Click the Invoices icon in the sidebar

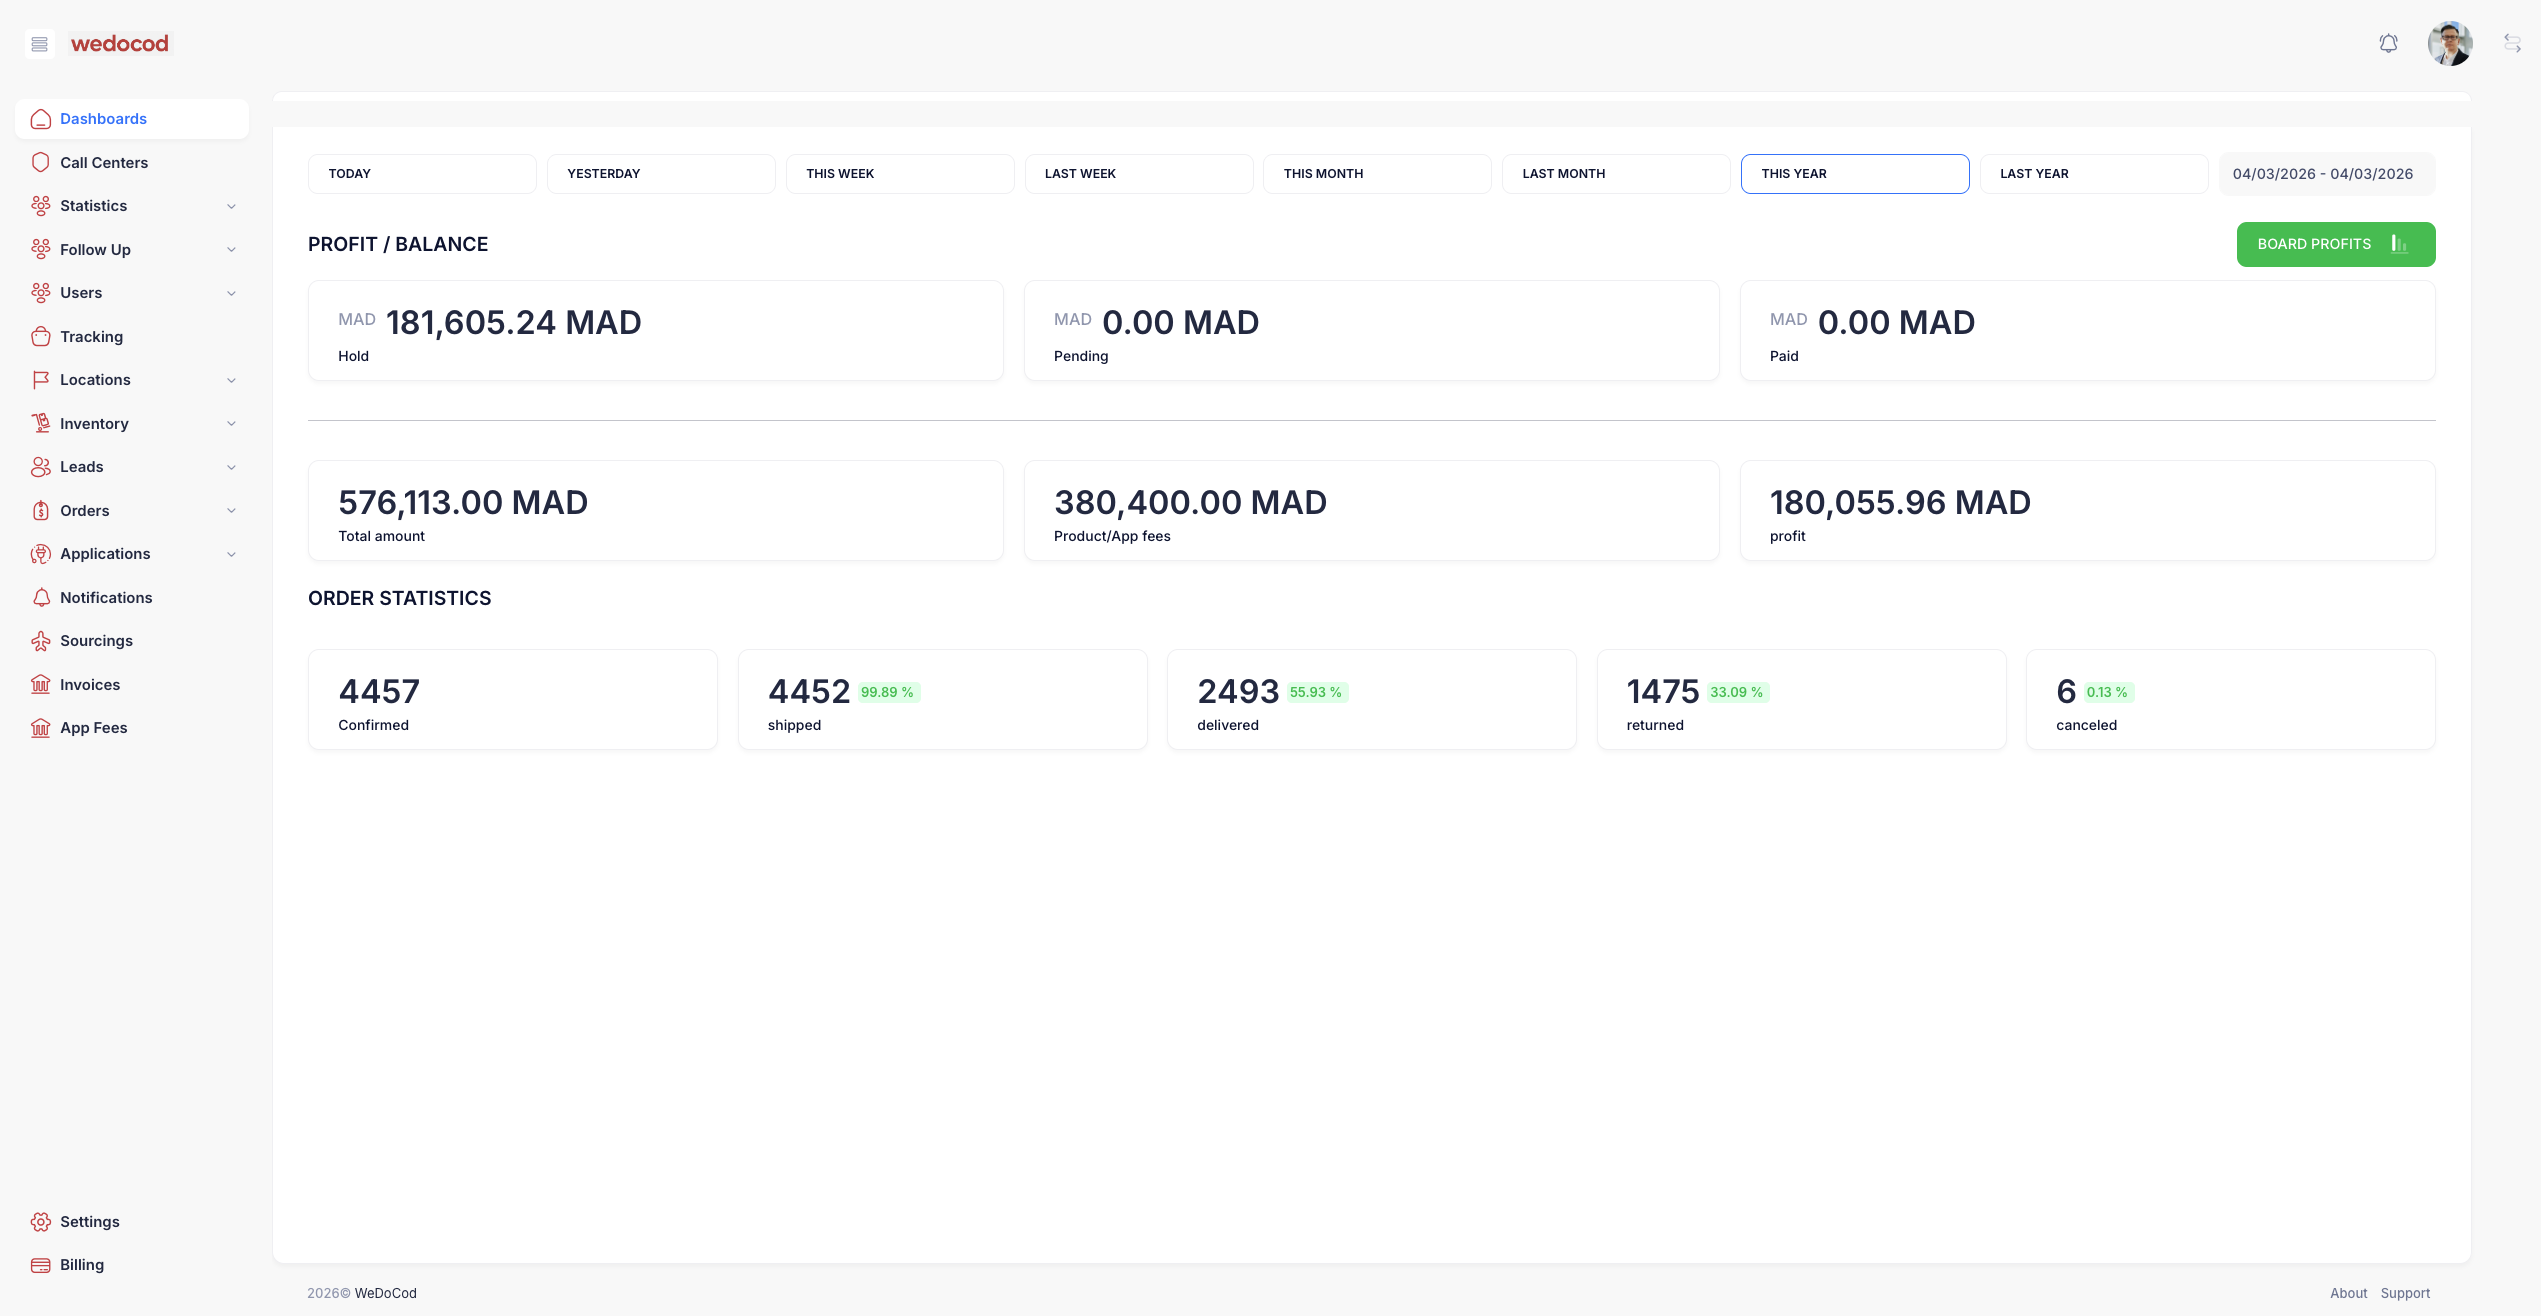40,684
